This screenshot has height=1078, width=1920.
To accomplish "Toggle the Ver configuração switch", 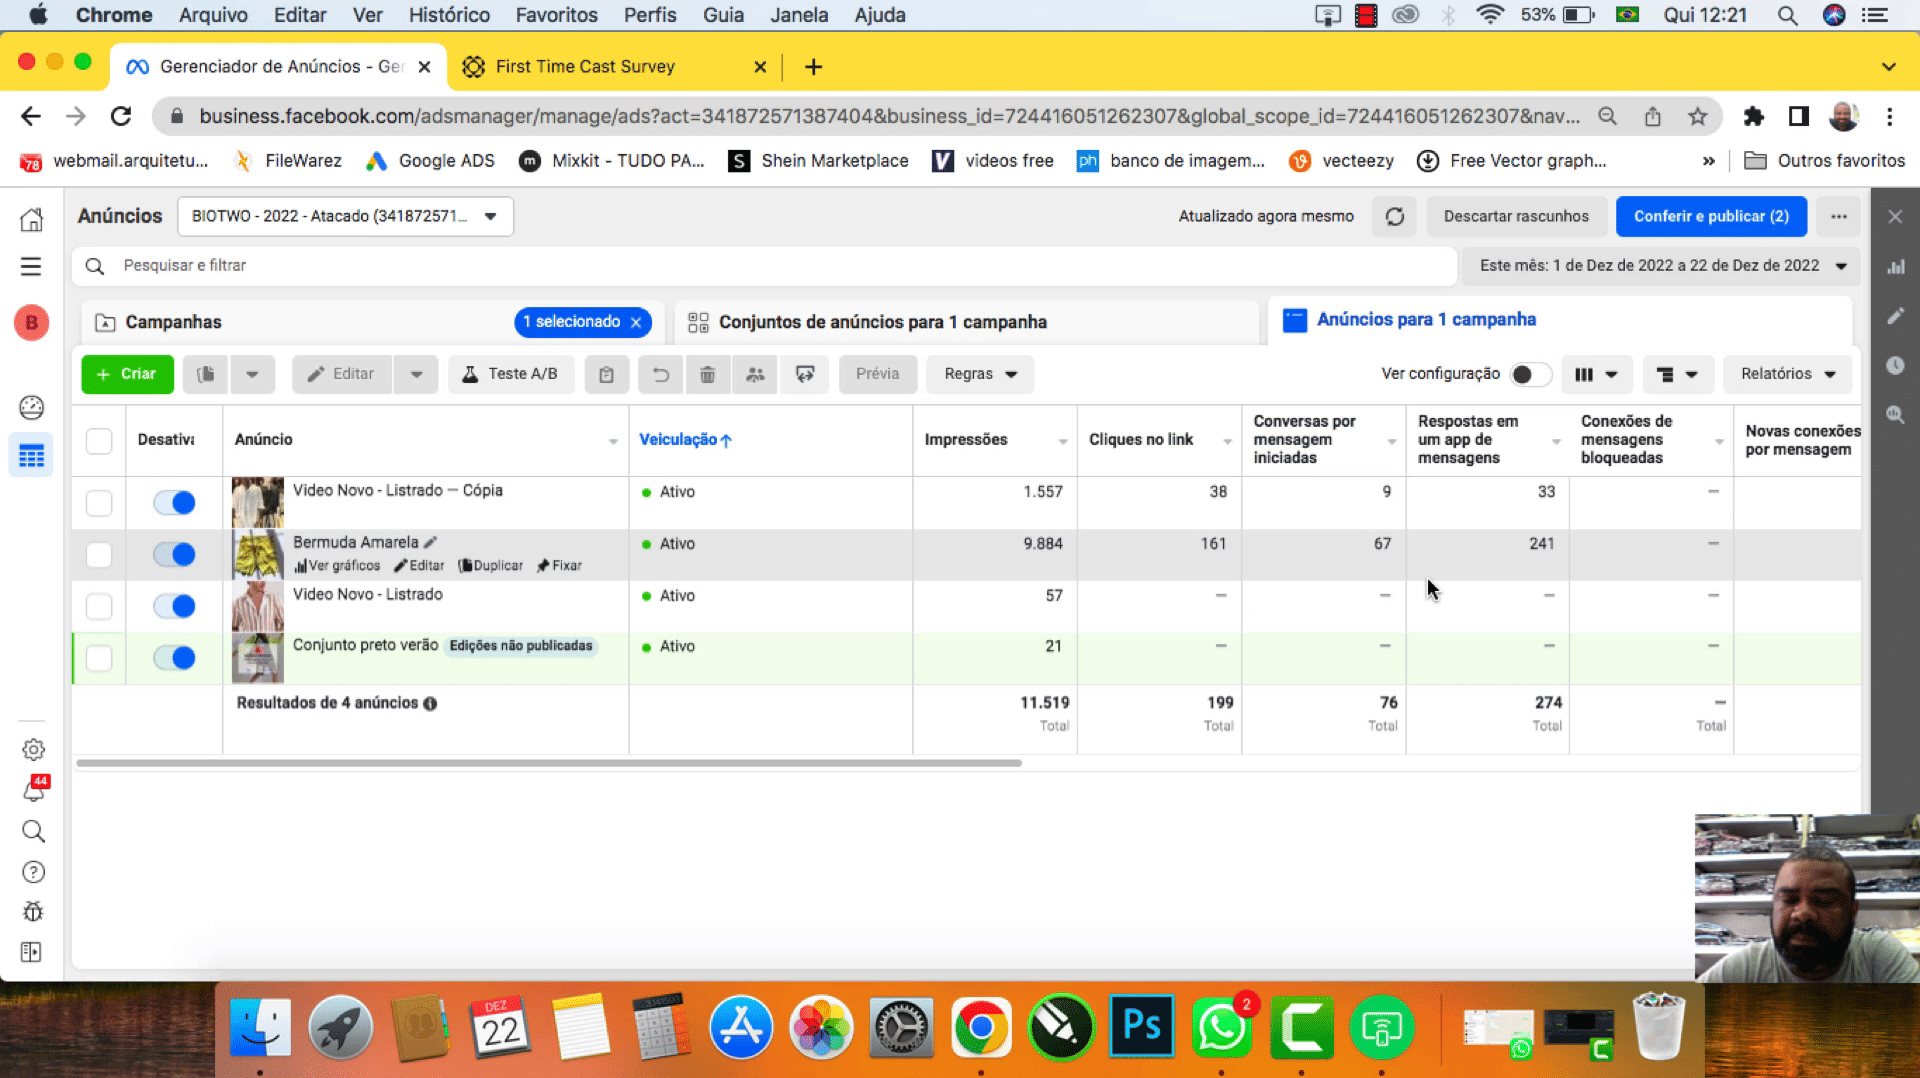I will coord(1529,374).
